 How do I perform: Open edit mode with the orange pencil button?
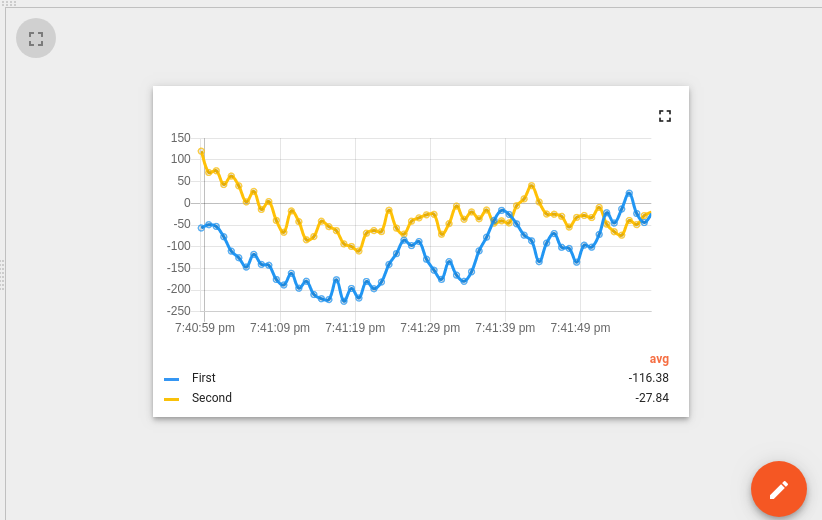coord(778,489)
